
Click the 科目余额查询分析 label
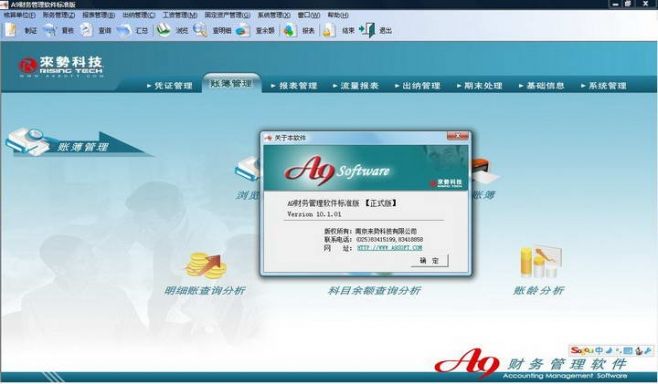(374, 290)
